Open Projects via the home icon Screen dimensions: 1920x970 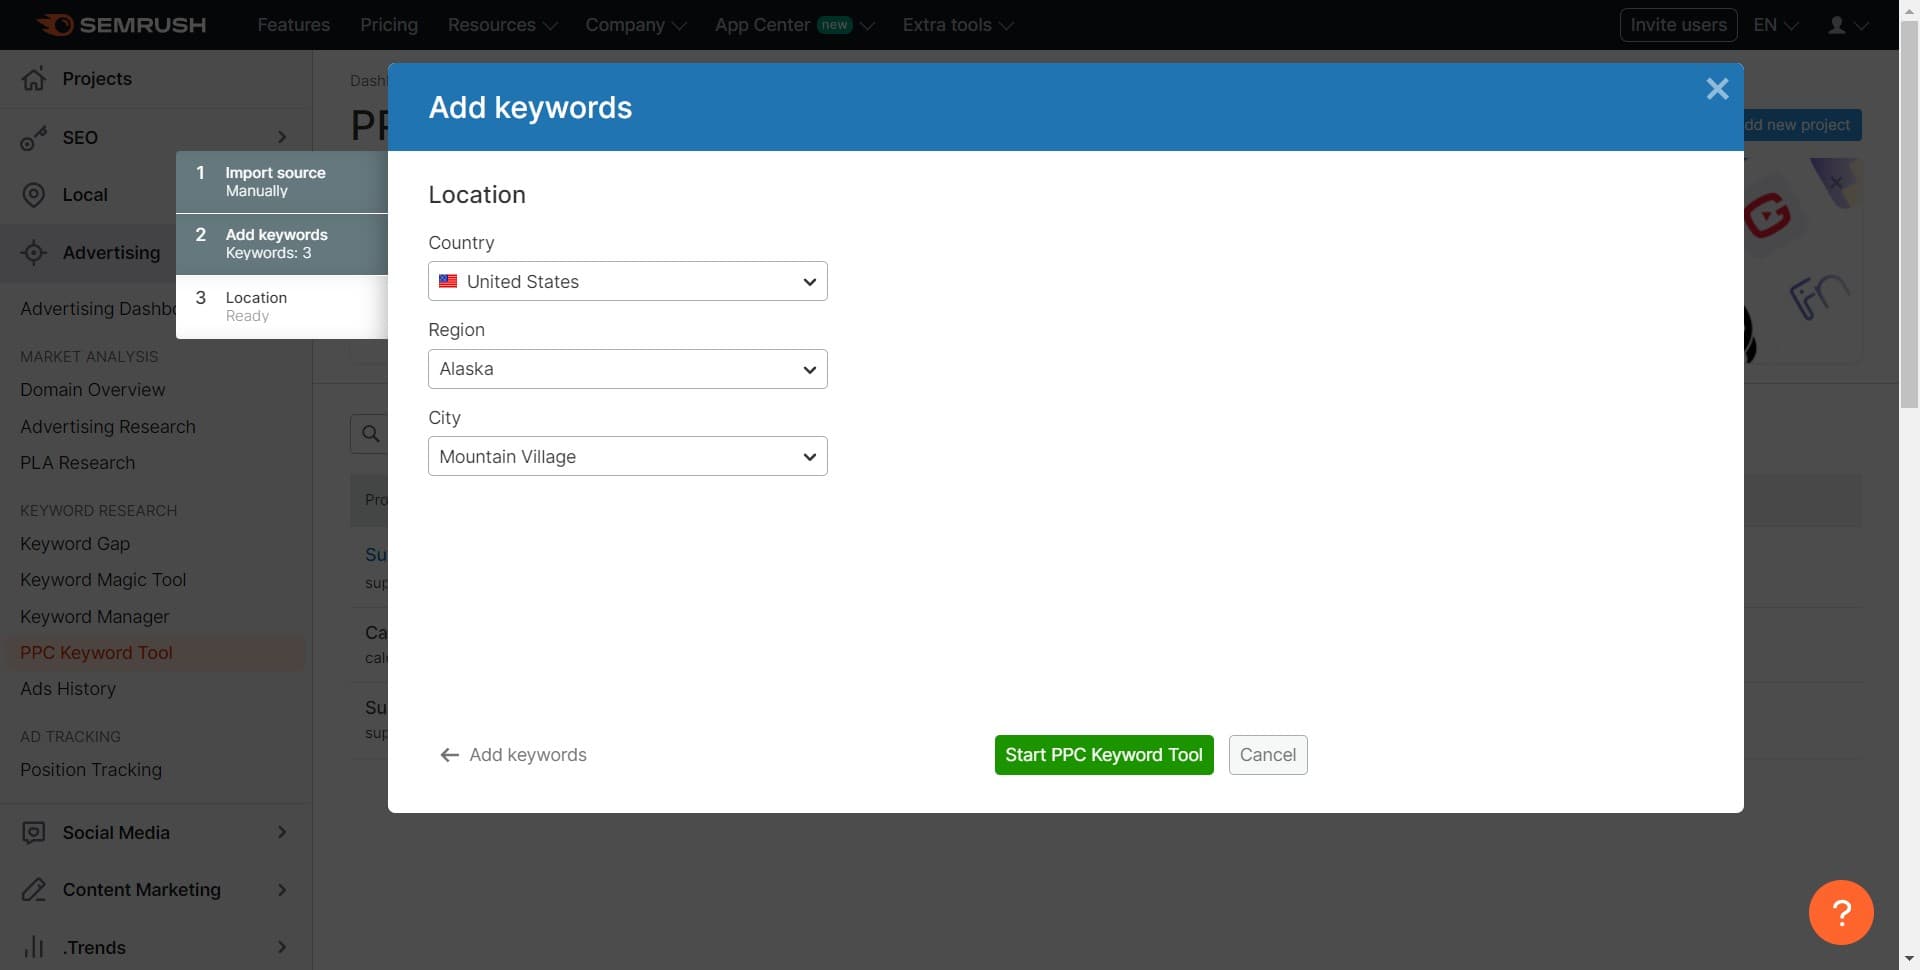tap(34, 79)
